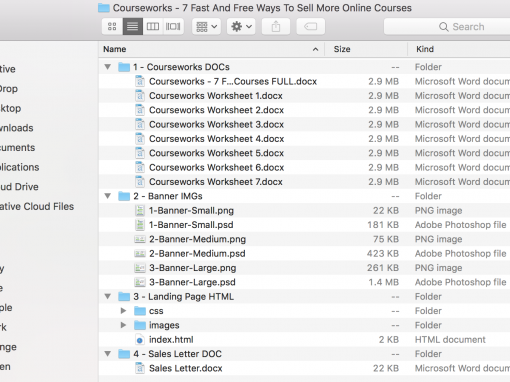Click the HTML document kind text

click(450, 340)
